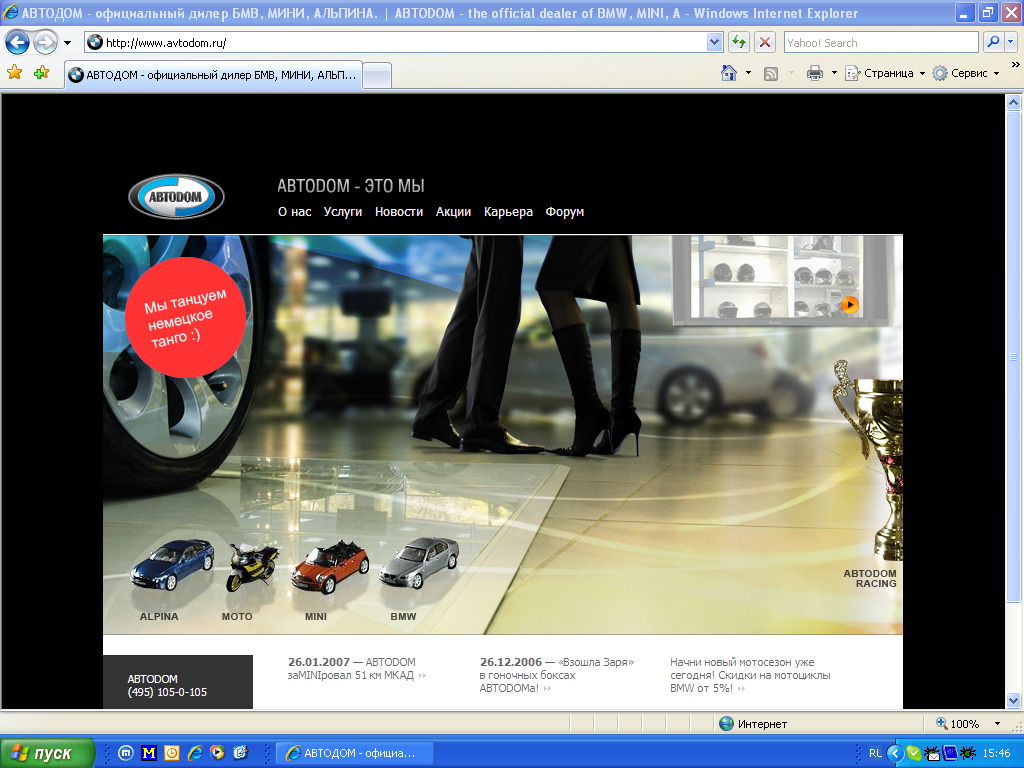This screenshot has width=1024, height=768.
Task: Select the АВТОДОМ browser tab
Action: 213,75
